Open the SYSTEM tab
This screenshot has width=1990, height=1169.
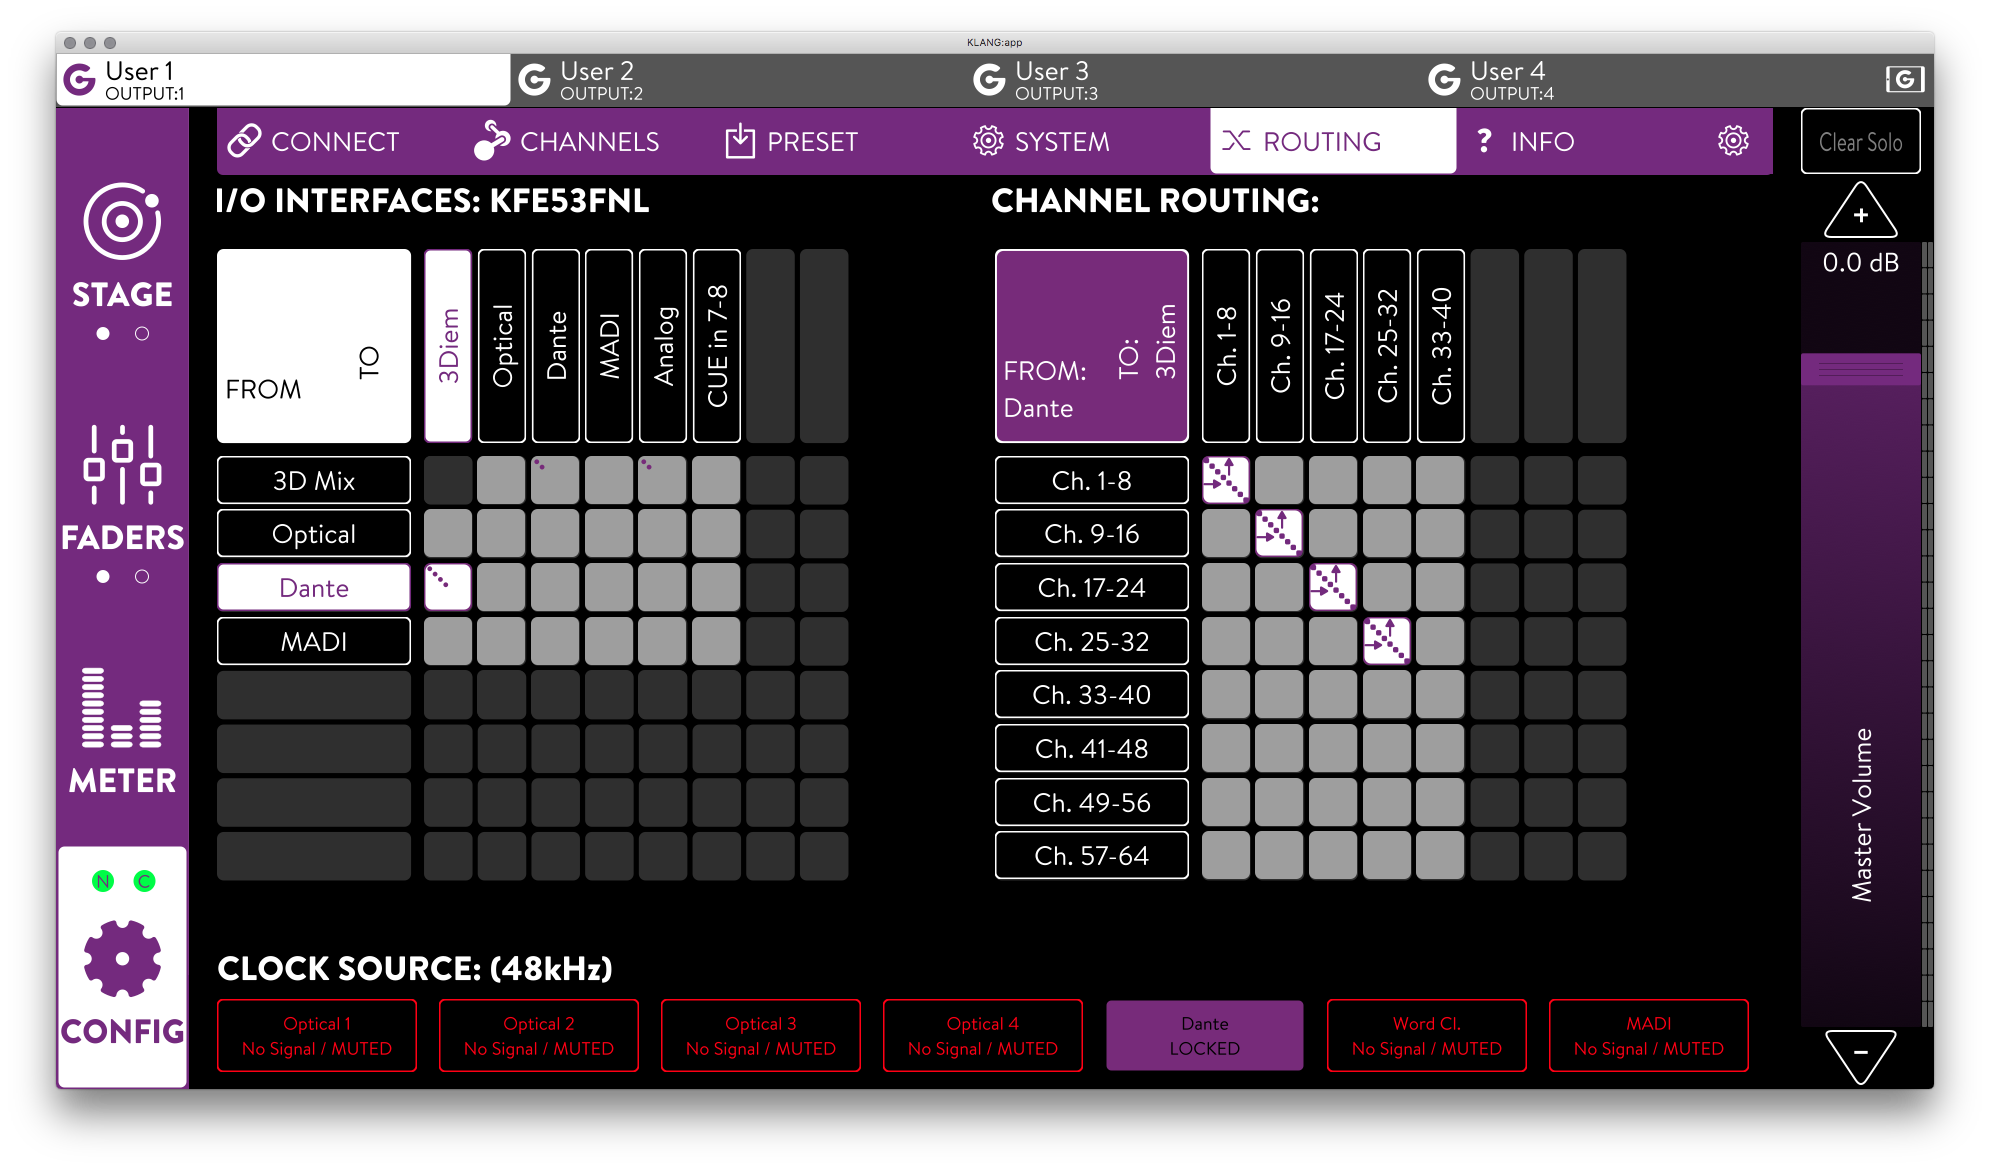[x=1041, y=141]
